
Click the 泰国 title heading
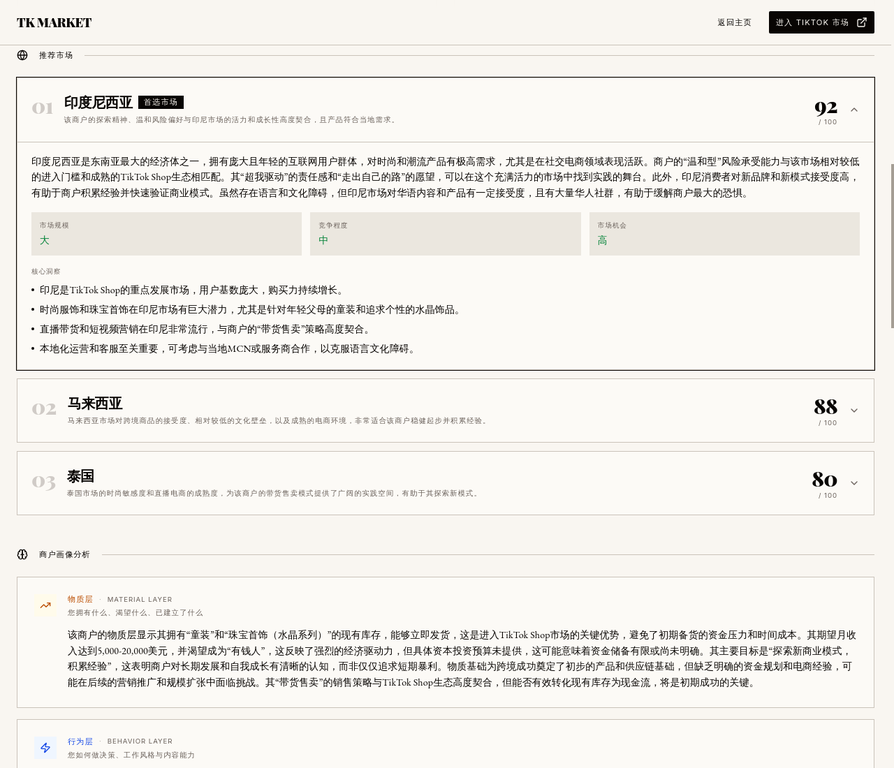[x=81, y=476]
